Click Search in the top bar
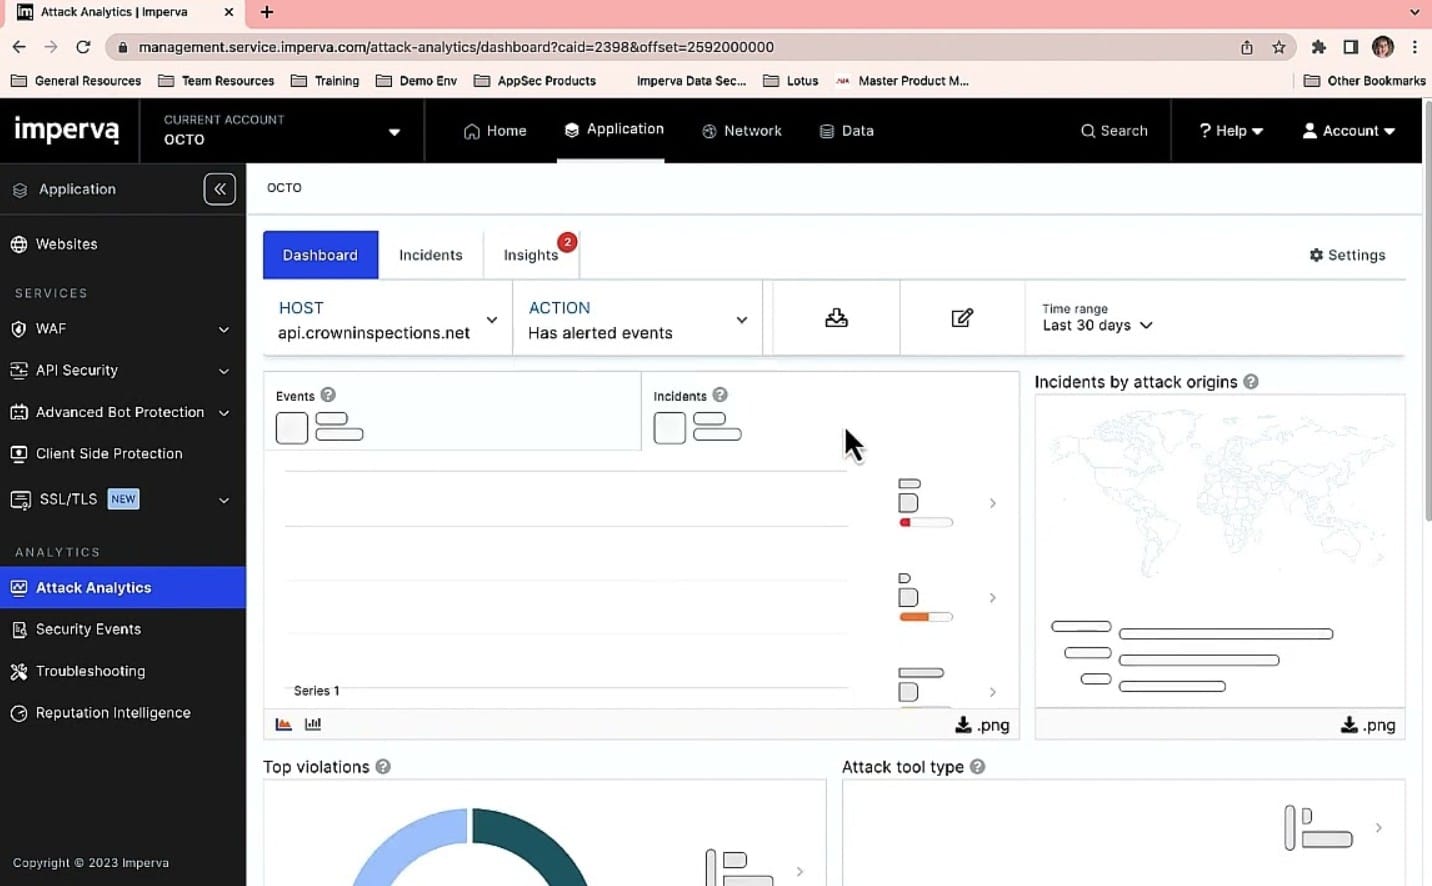 click(1114, 131)
